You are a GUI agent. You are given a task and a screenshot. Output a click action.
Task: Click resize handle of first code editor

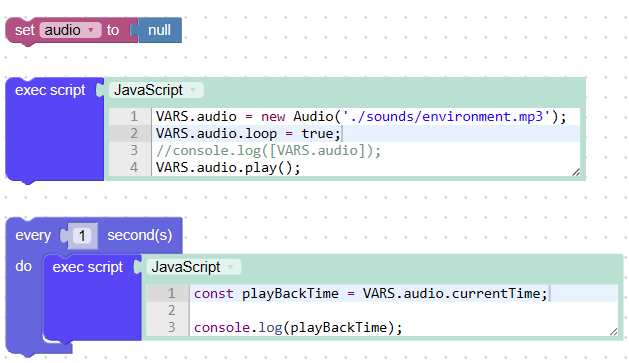click(576, 172)
